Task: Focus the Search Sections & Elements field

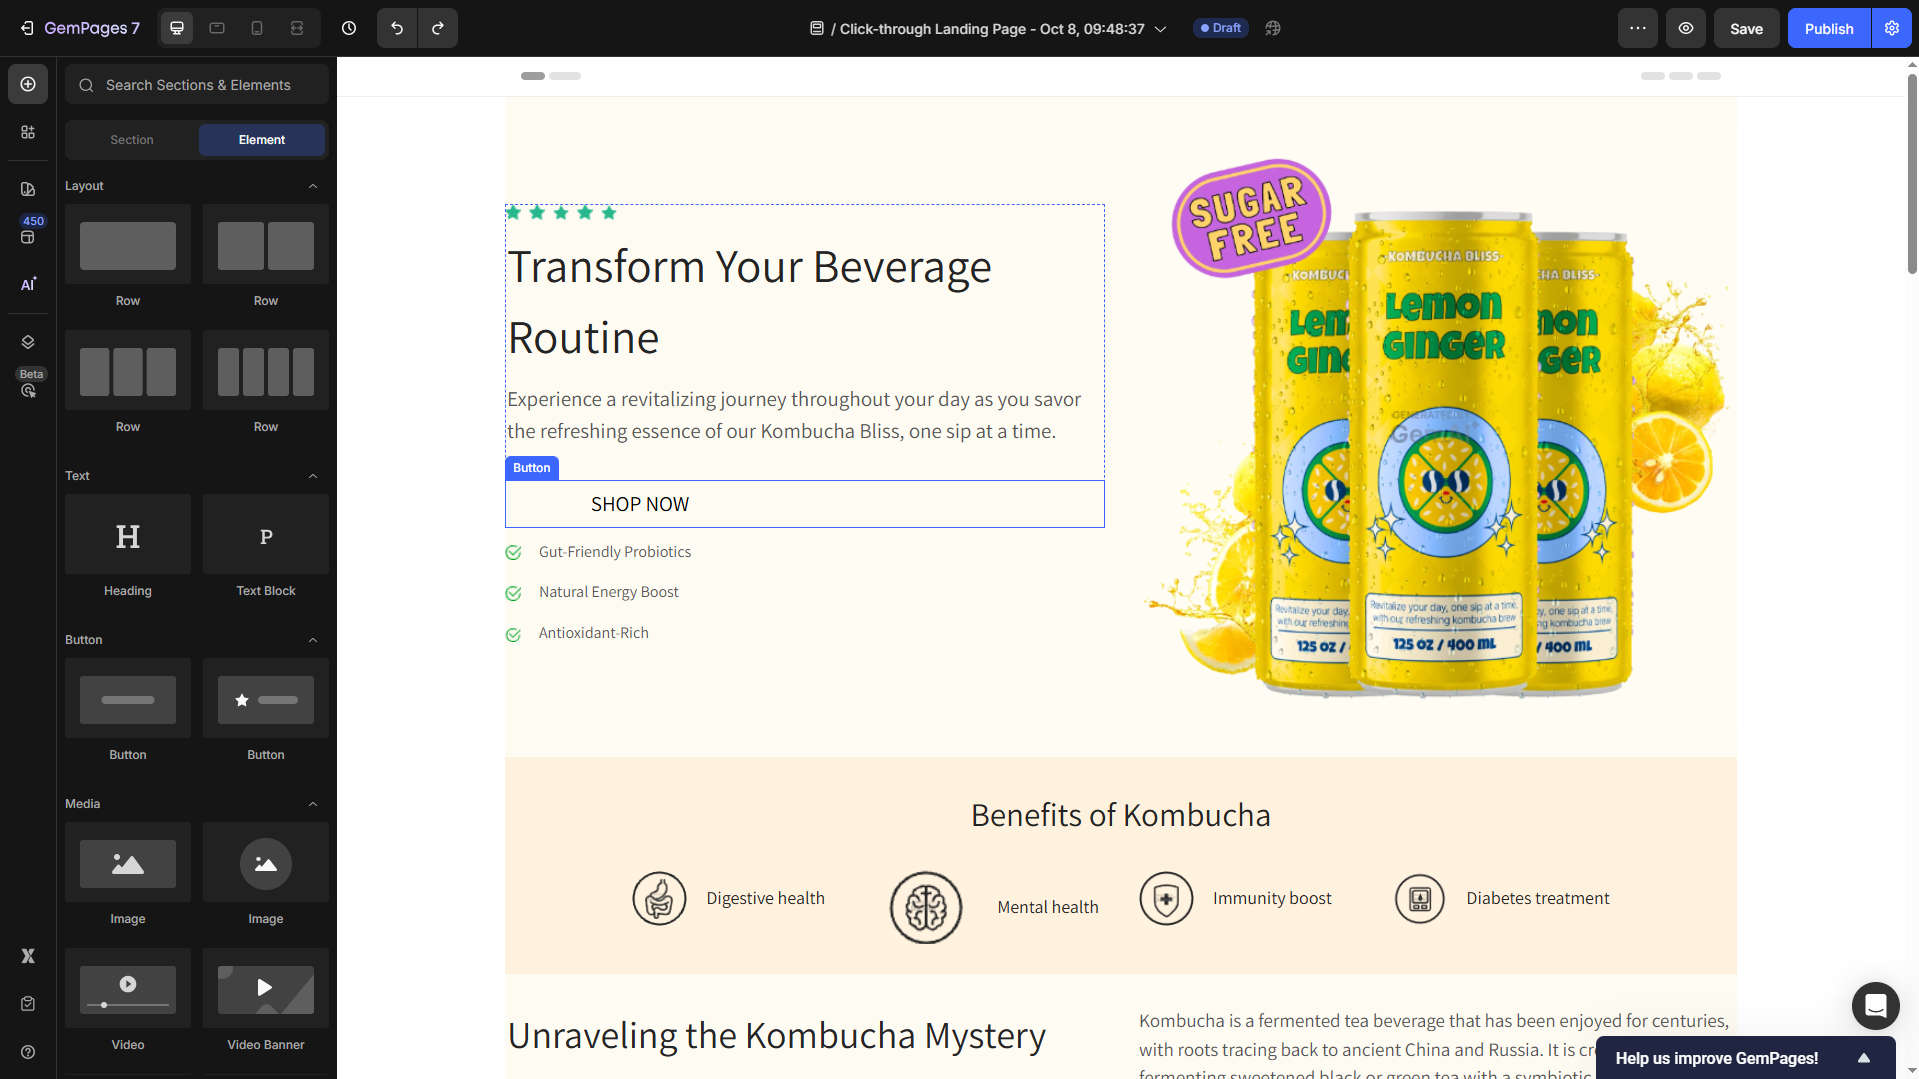Action: 198,85
